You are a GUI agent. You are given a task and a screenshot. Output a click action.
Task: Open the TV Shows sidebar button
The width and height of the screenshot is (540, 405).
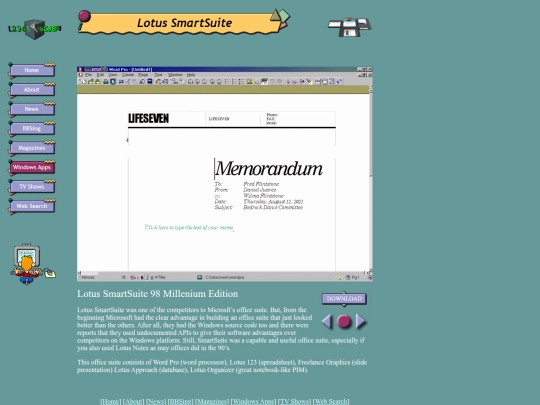[x=32, y=186]
